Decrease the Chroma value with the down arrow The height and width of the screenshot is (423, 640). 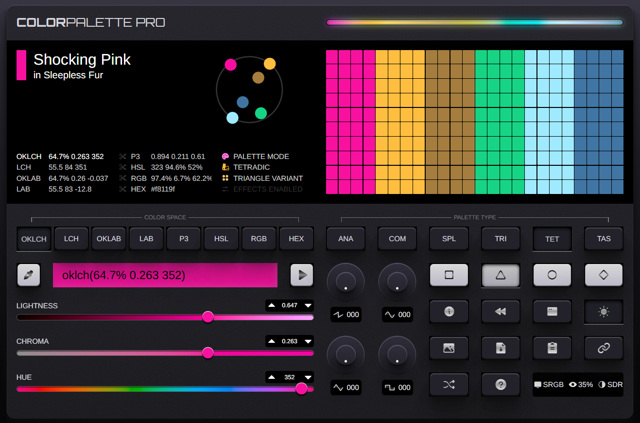[x=308, y=341]
